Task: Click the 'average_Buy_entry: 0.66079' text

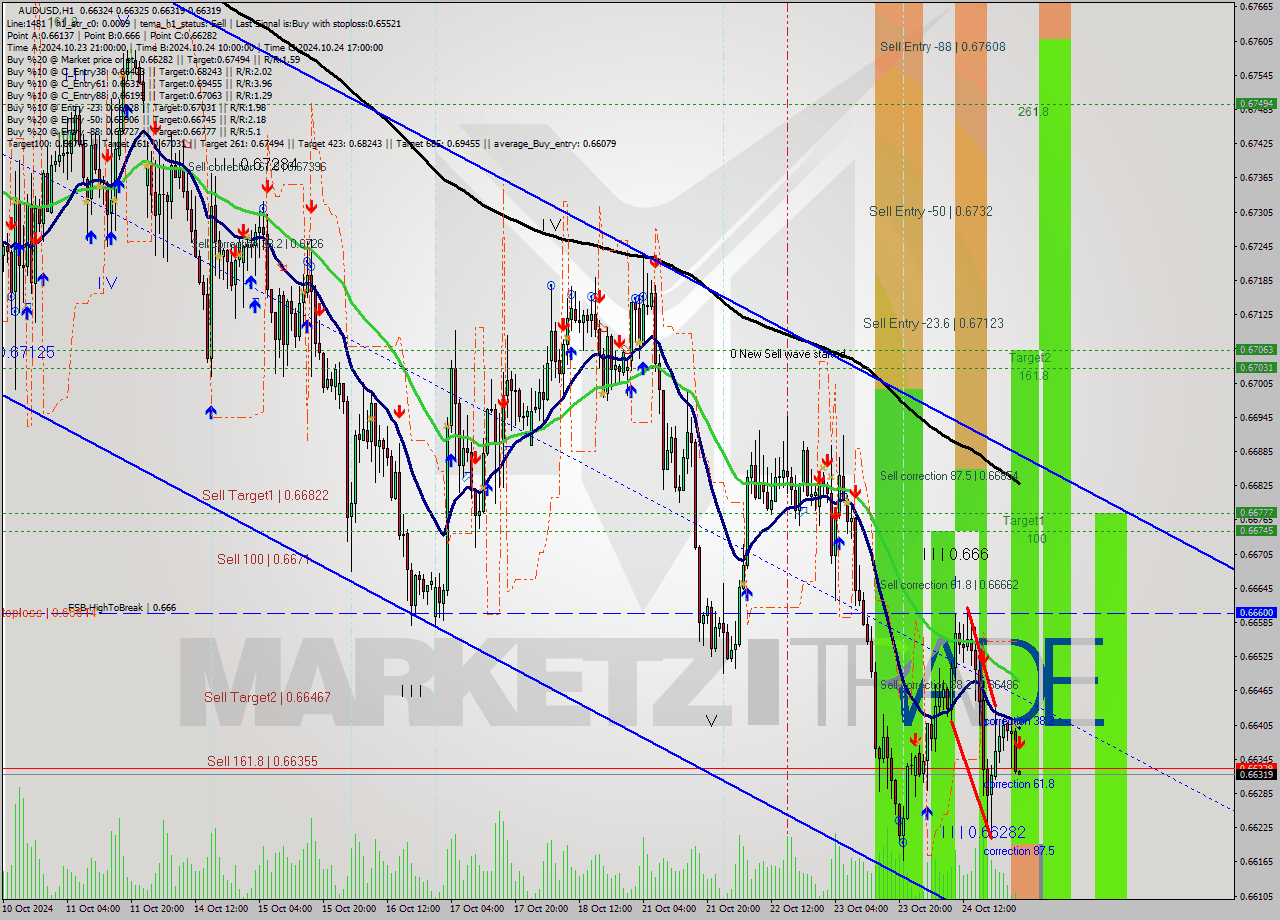Action: (554, 144)
